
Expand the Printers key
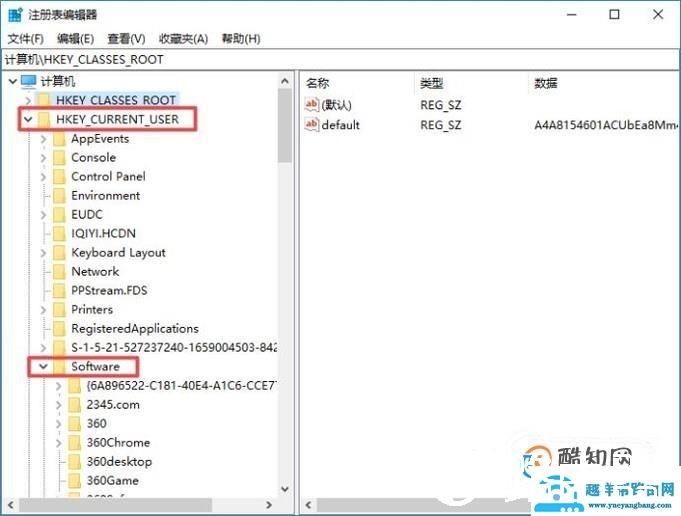tap(43, 309)
